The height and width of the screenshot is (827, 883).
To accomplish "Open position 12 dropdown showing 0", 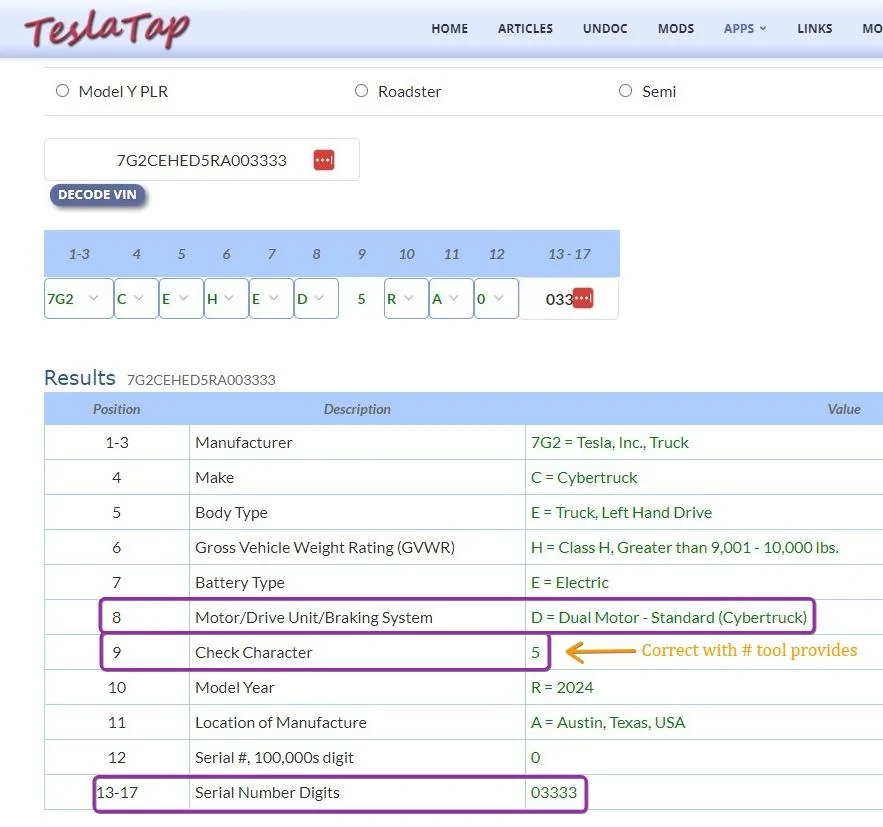I will click(496, 298).
